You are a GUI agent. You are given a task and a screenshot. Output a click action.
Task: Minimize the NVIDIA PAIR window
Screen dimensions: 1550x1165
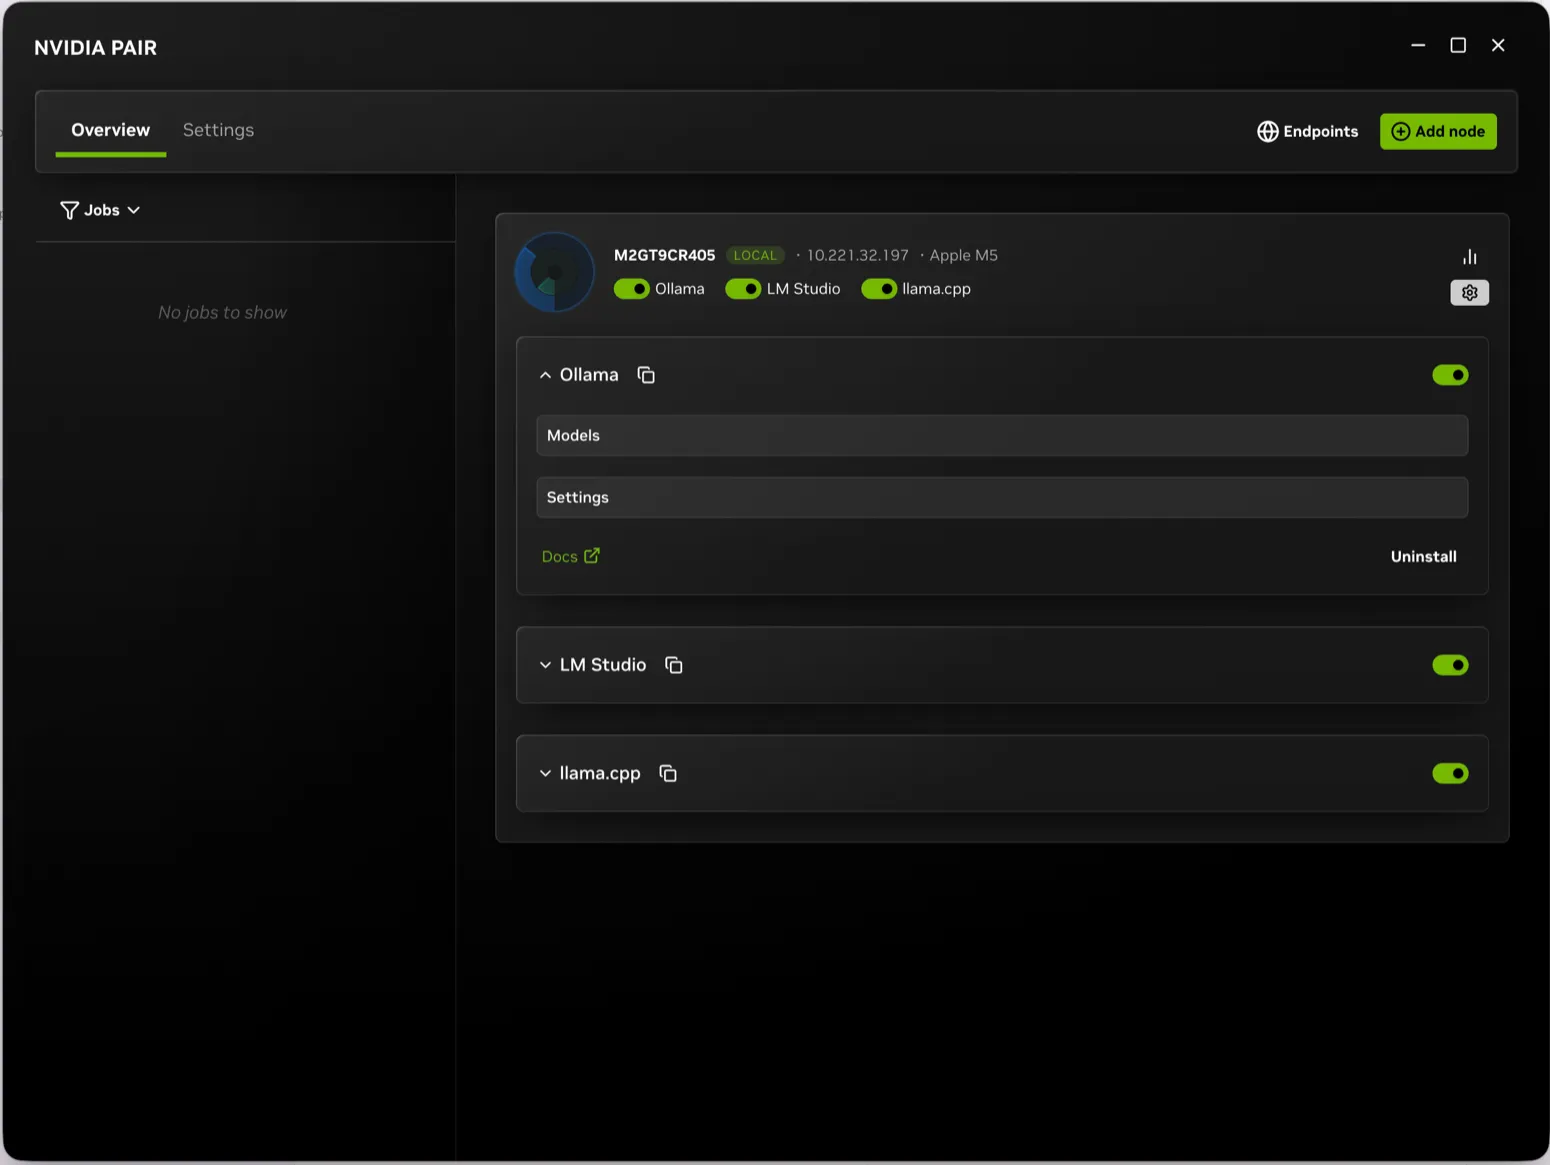click(1418, 45)
